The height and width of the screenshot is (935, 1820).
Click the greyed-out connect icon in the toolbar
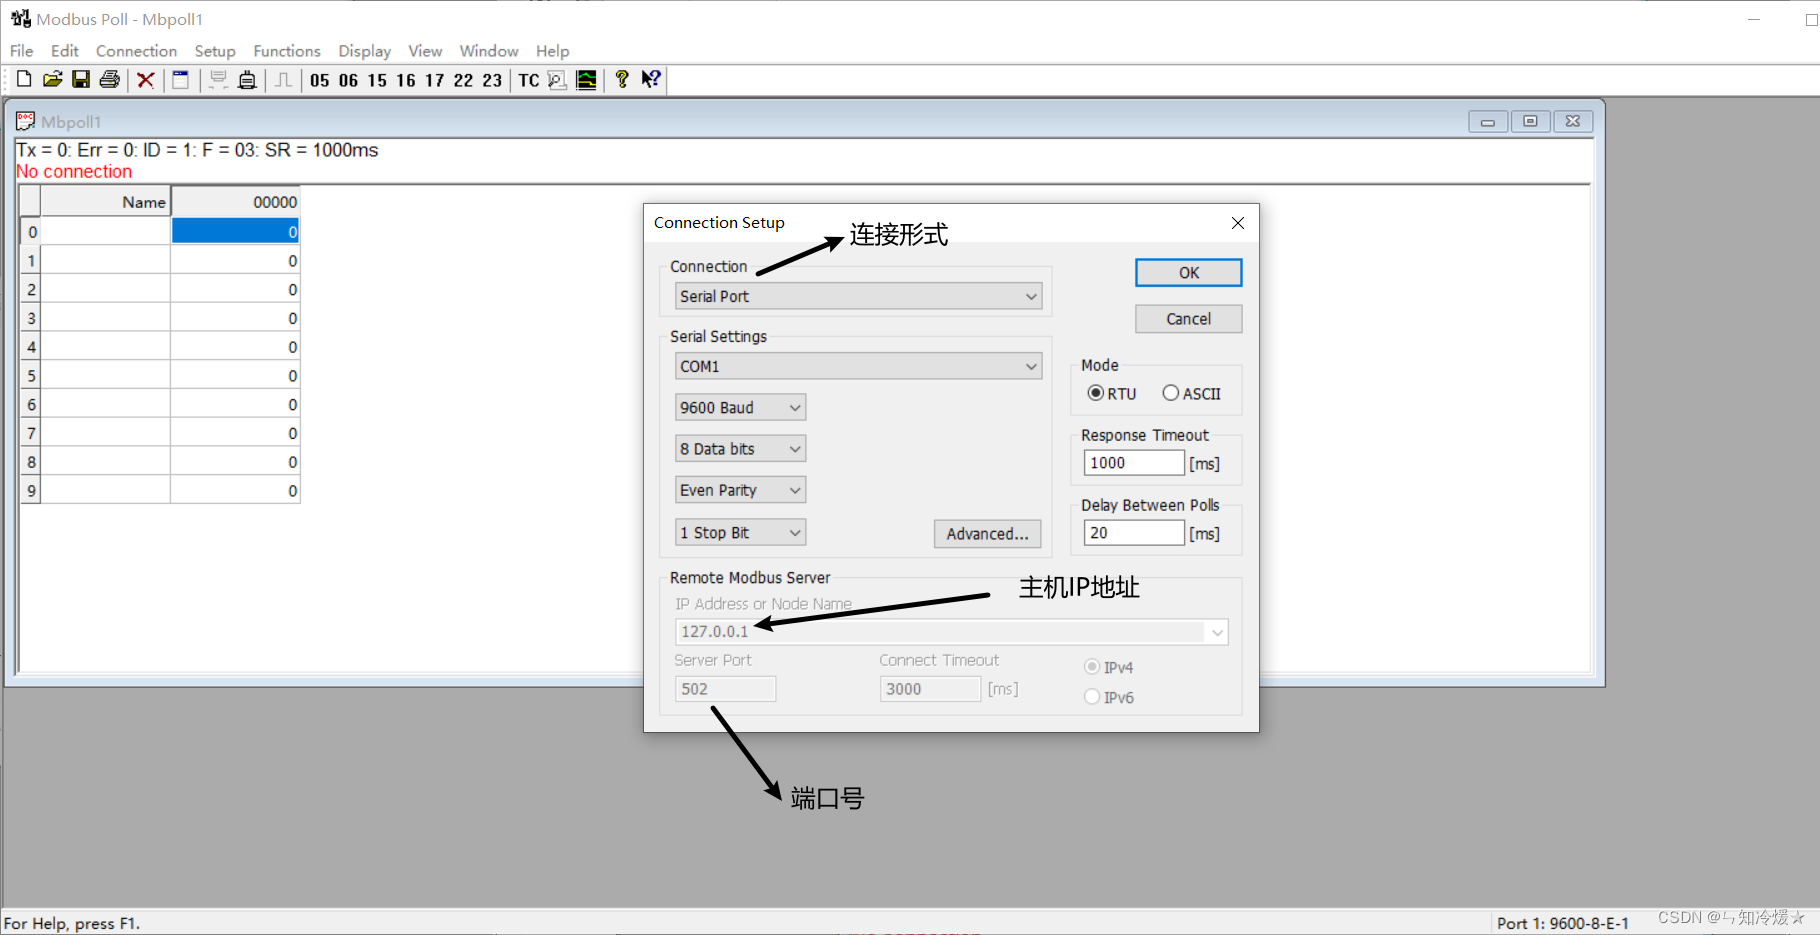218,80
